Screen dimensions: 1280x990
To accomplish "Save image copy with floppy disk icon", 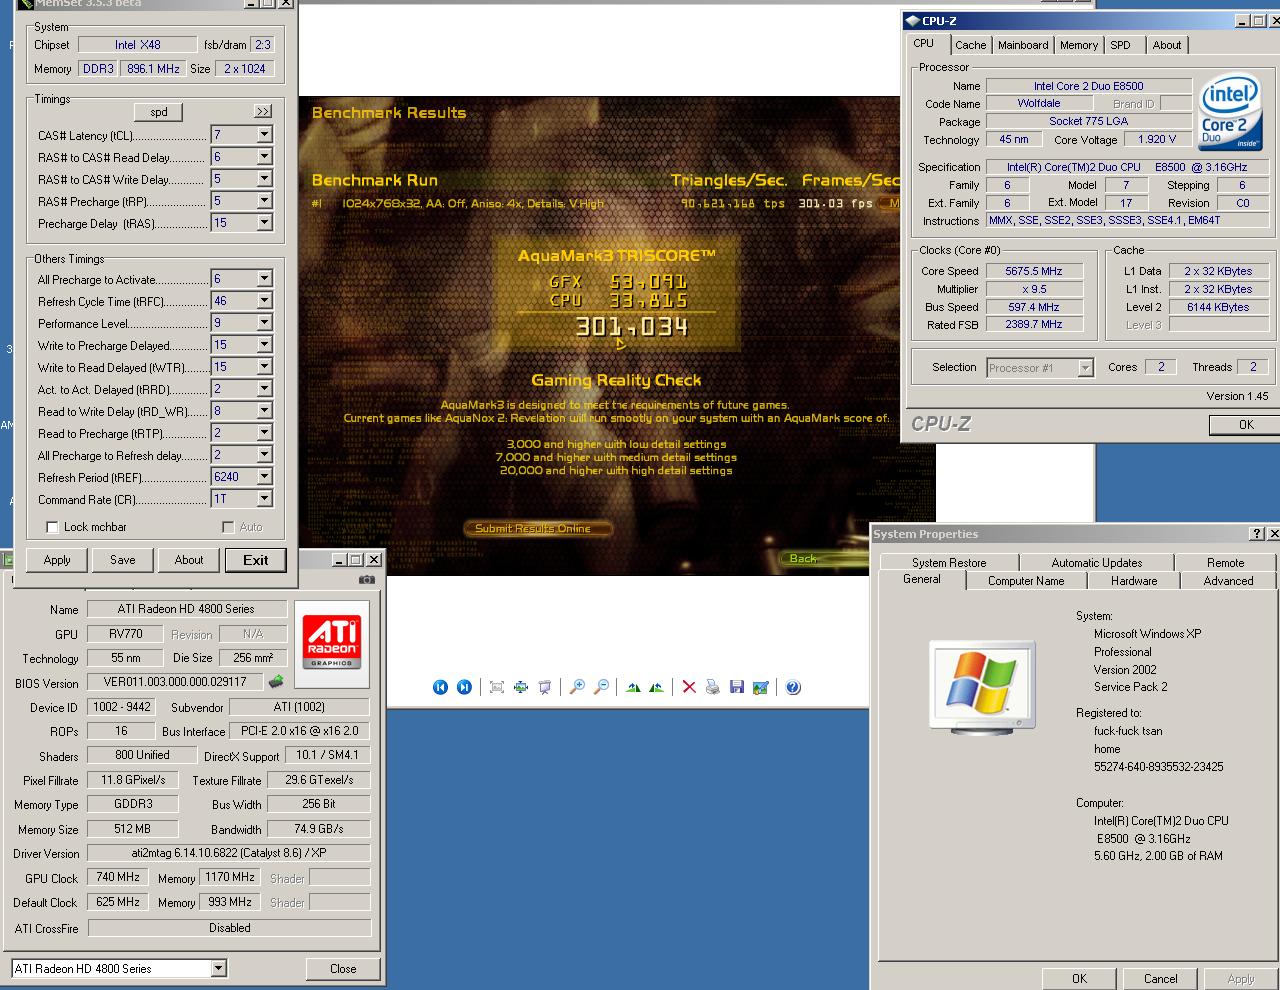I will coord(737,687).
